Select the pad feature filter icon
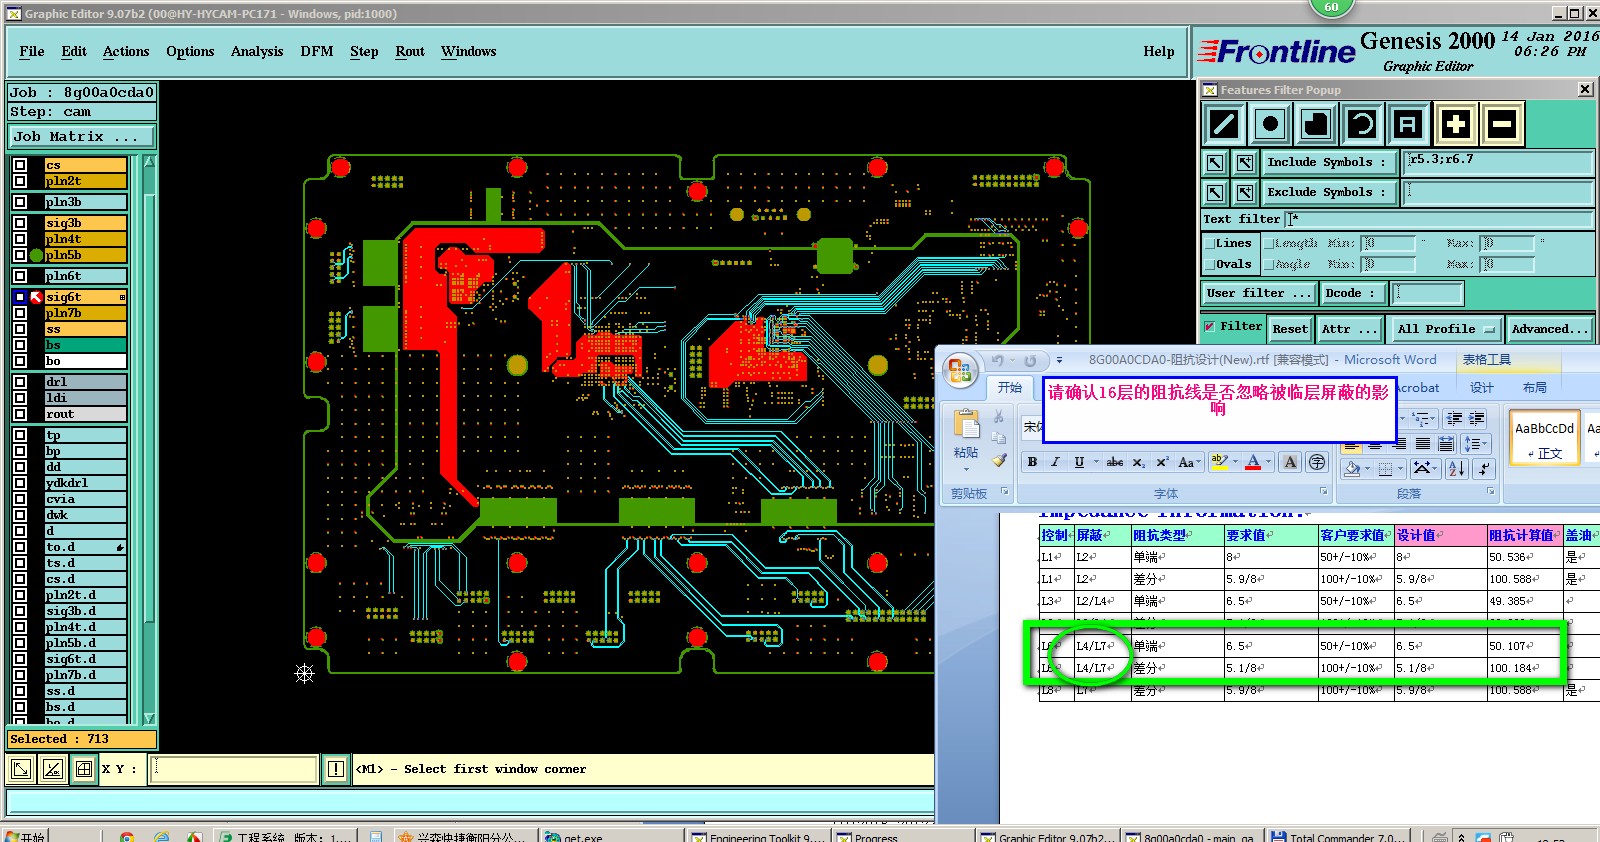1600x842 pixels. coord(1270,124)
